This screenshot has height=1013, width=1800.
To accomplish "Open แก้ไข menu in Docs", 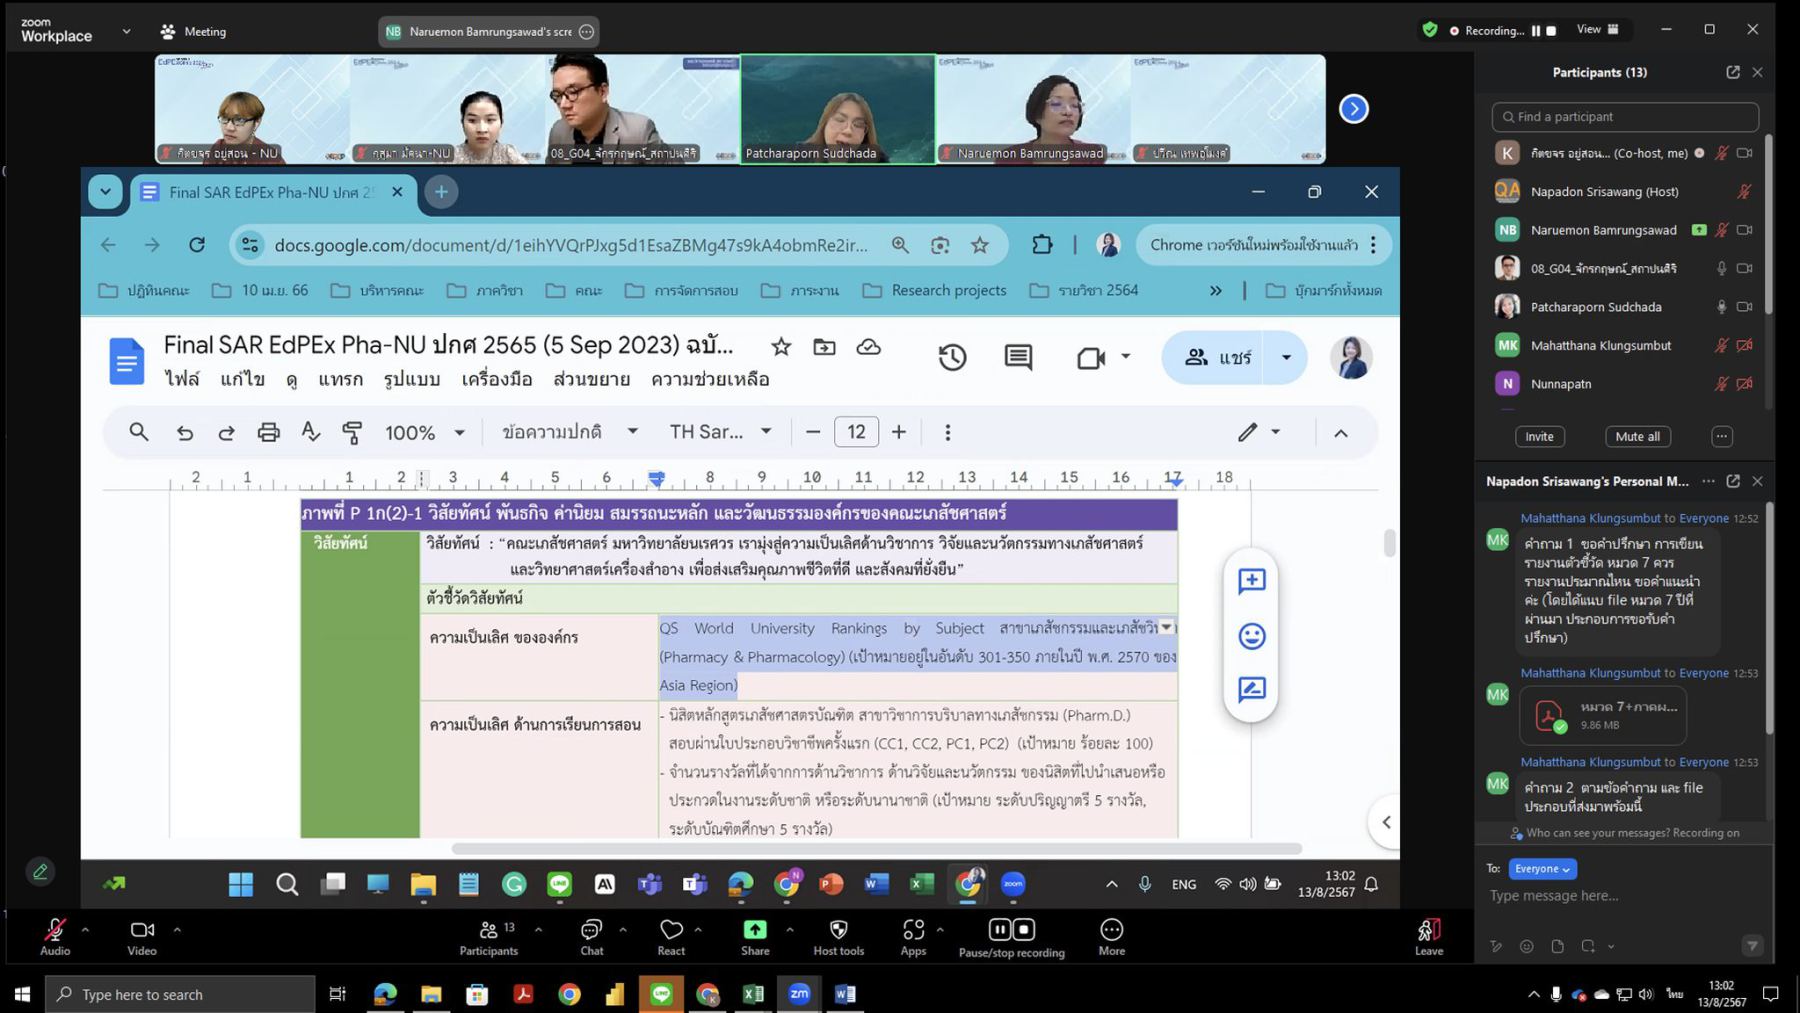I will tap(242, 379).
